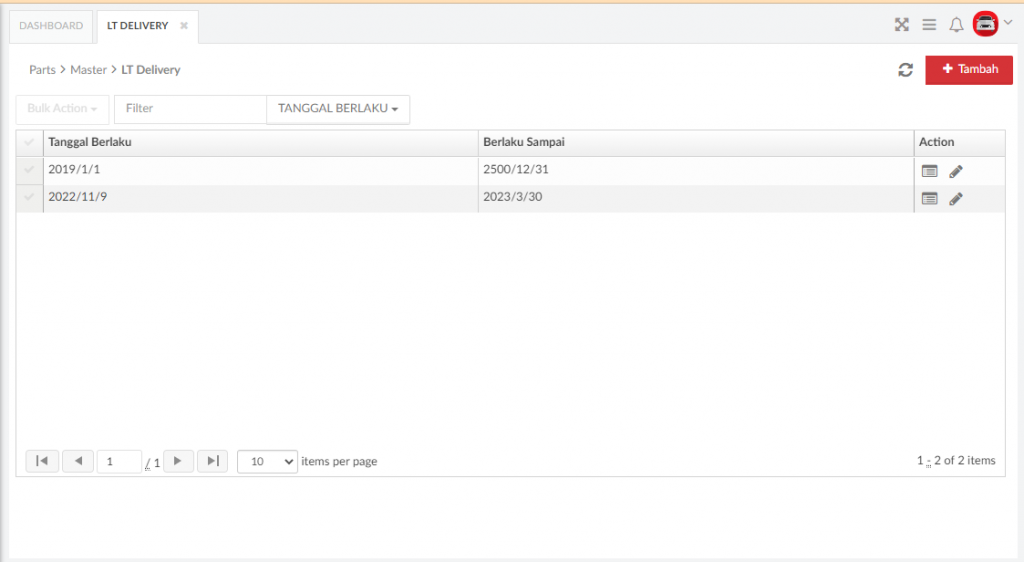Go to first page
This screenshot has width=1024, height=562.
42,461
